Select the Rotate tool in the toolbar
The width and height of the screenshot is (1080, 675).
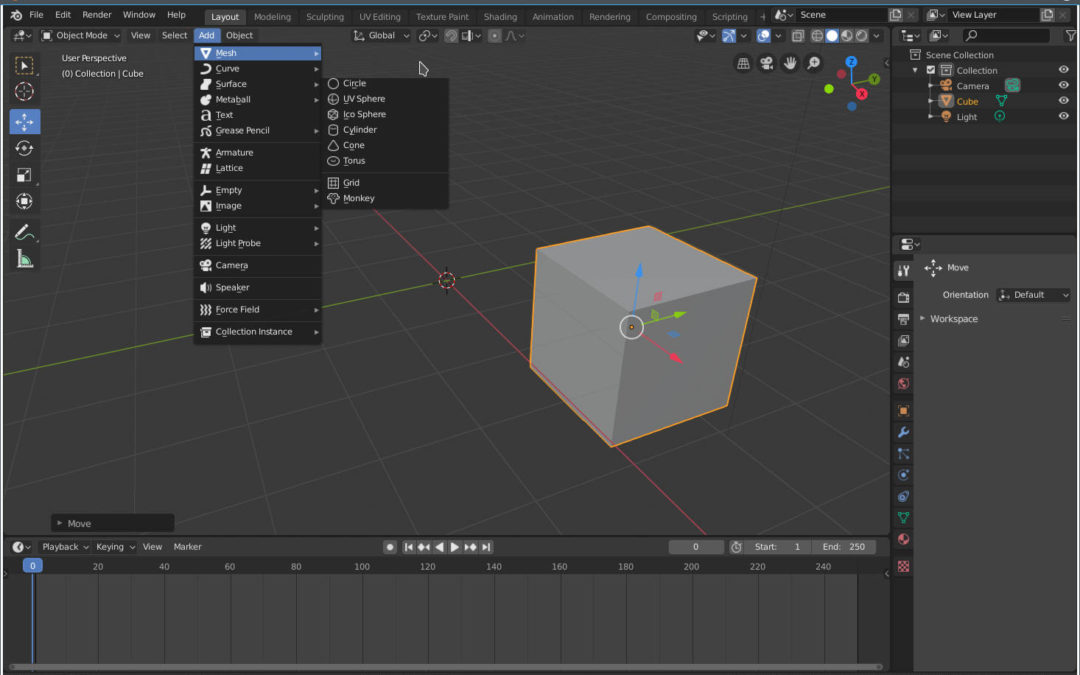[24, 148]
